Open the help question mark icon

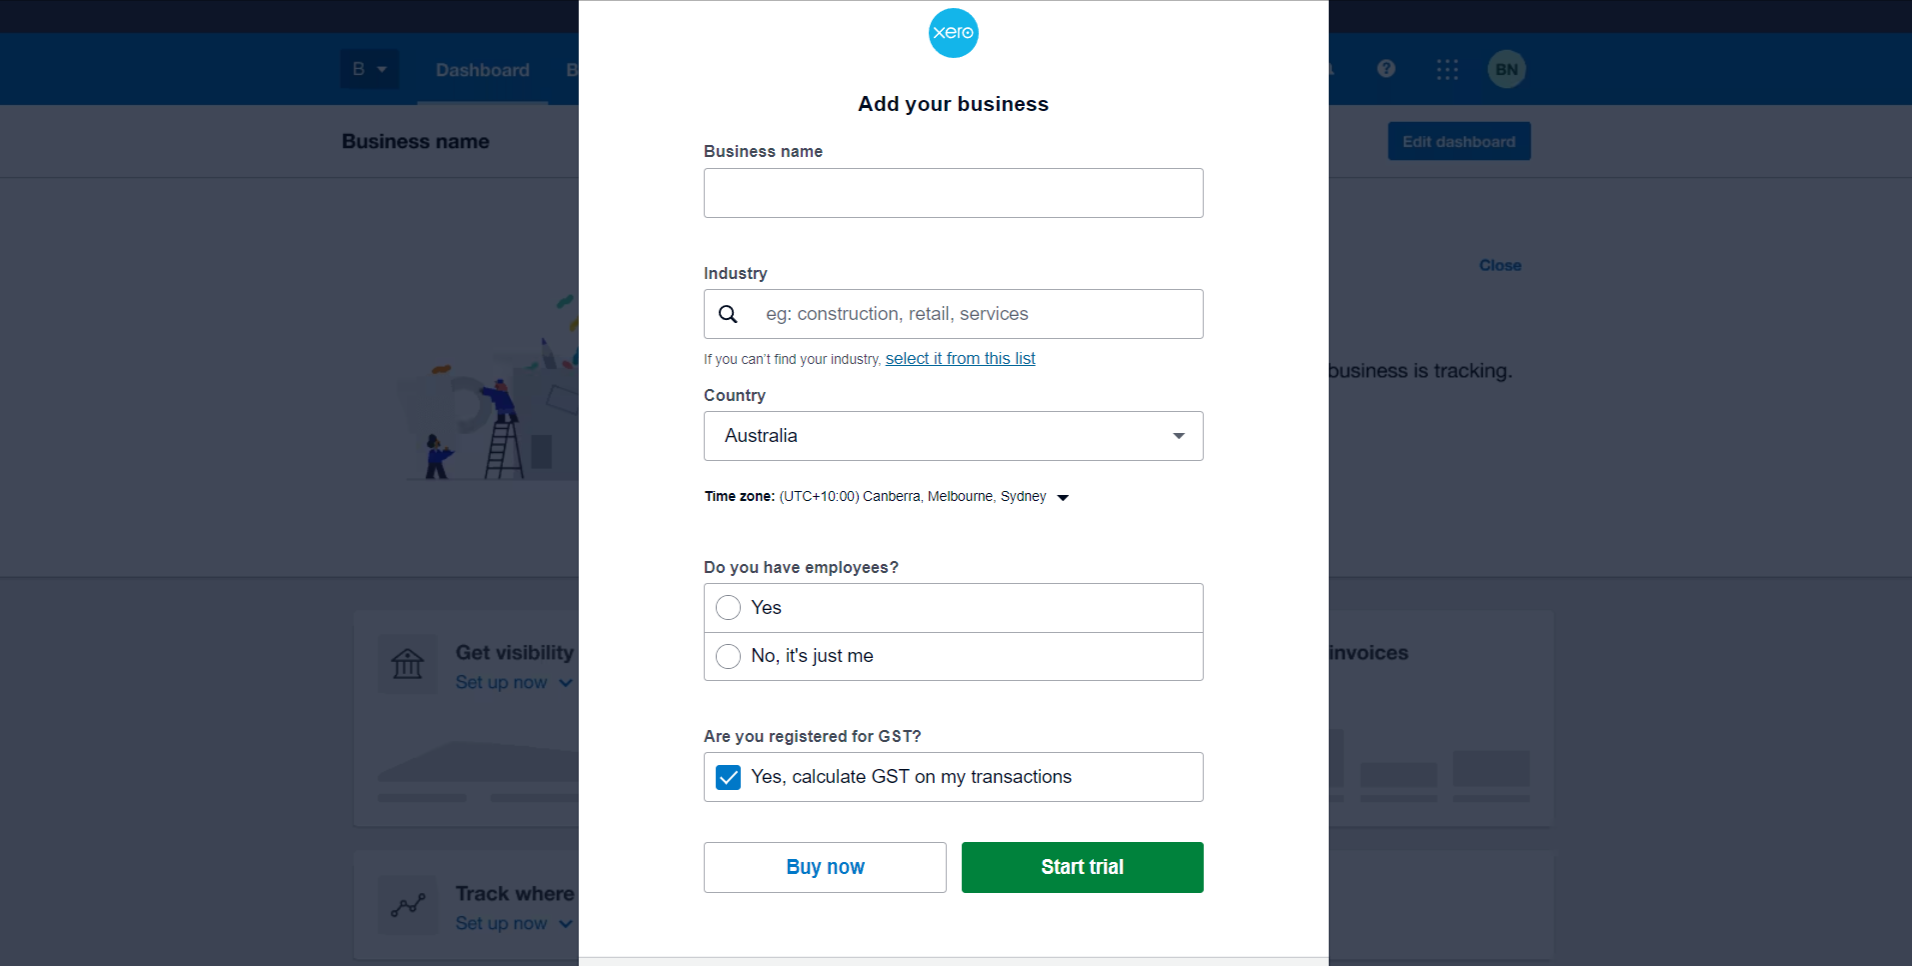1386,69
